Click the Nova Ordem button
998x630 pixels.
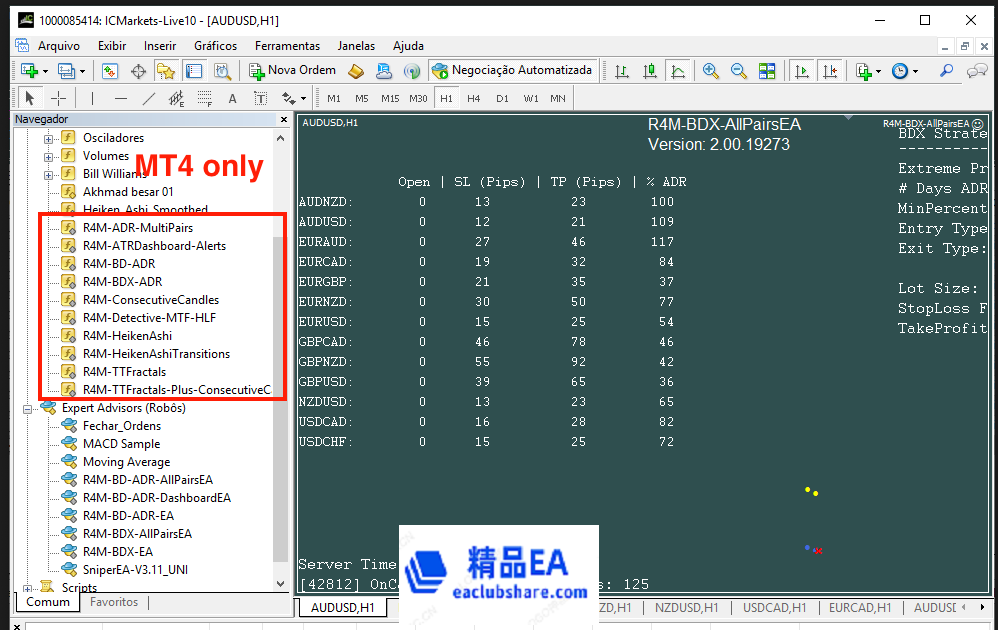click(x=293, y=70)
